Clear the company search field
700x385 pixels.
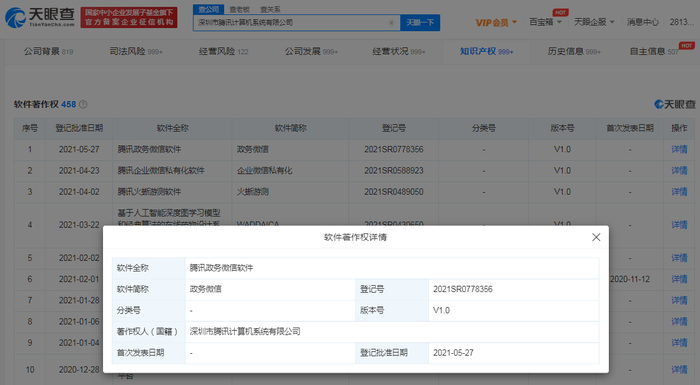click(392, 22)
